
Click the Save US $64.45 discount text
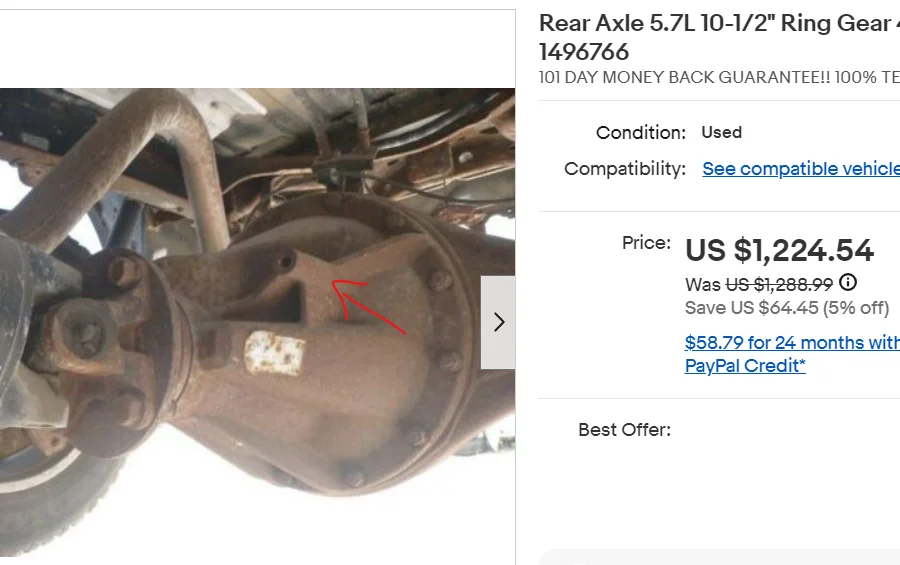pyautogui.click(x=786, y=307)
